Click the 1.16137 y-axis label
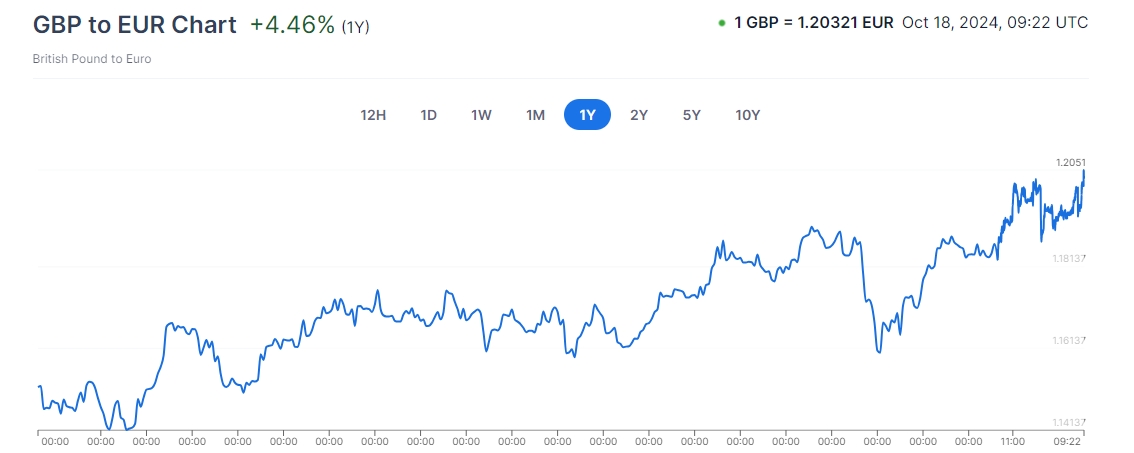This screenshot has width=1134, height=453. click(x=1069, y=340)
